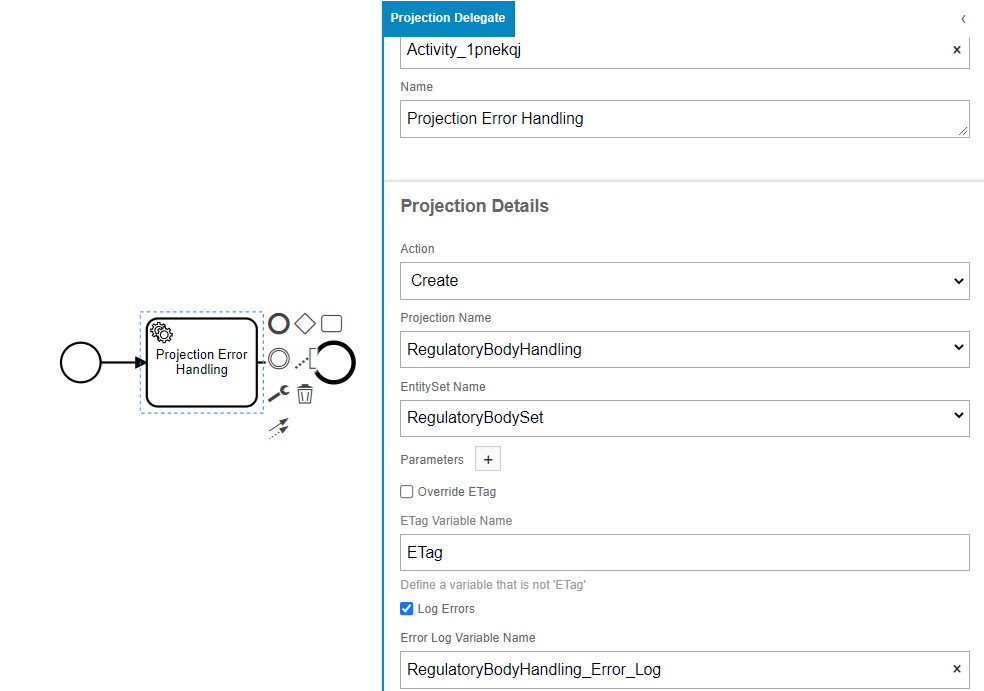Enable the Override ETag checkbox

click(x=407, y=491)
